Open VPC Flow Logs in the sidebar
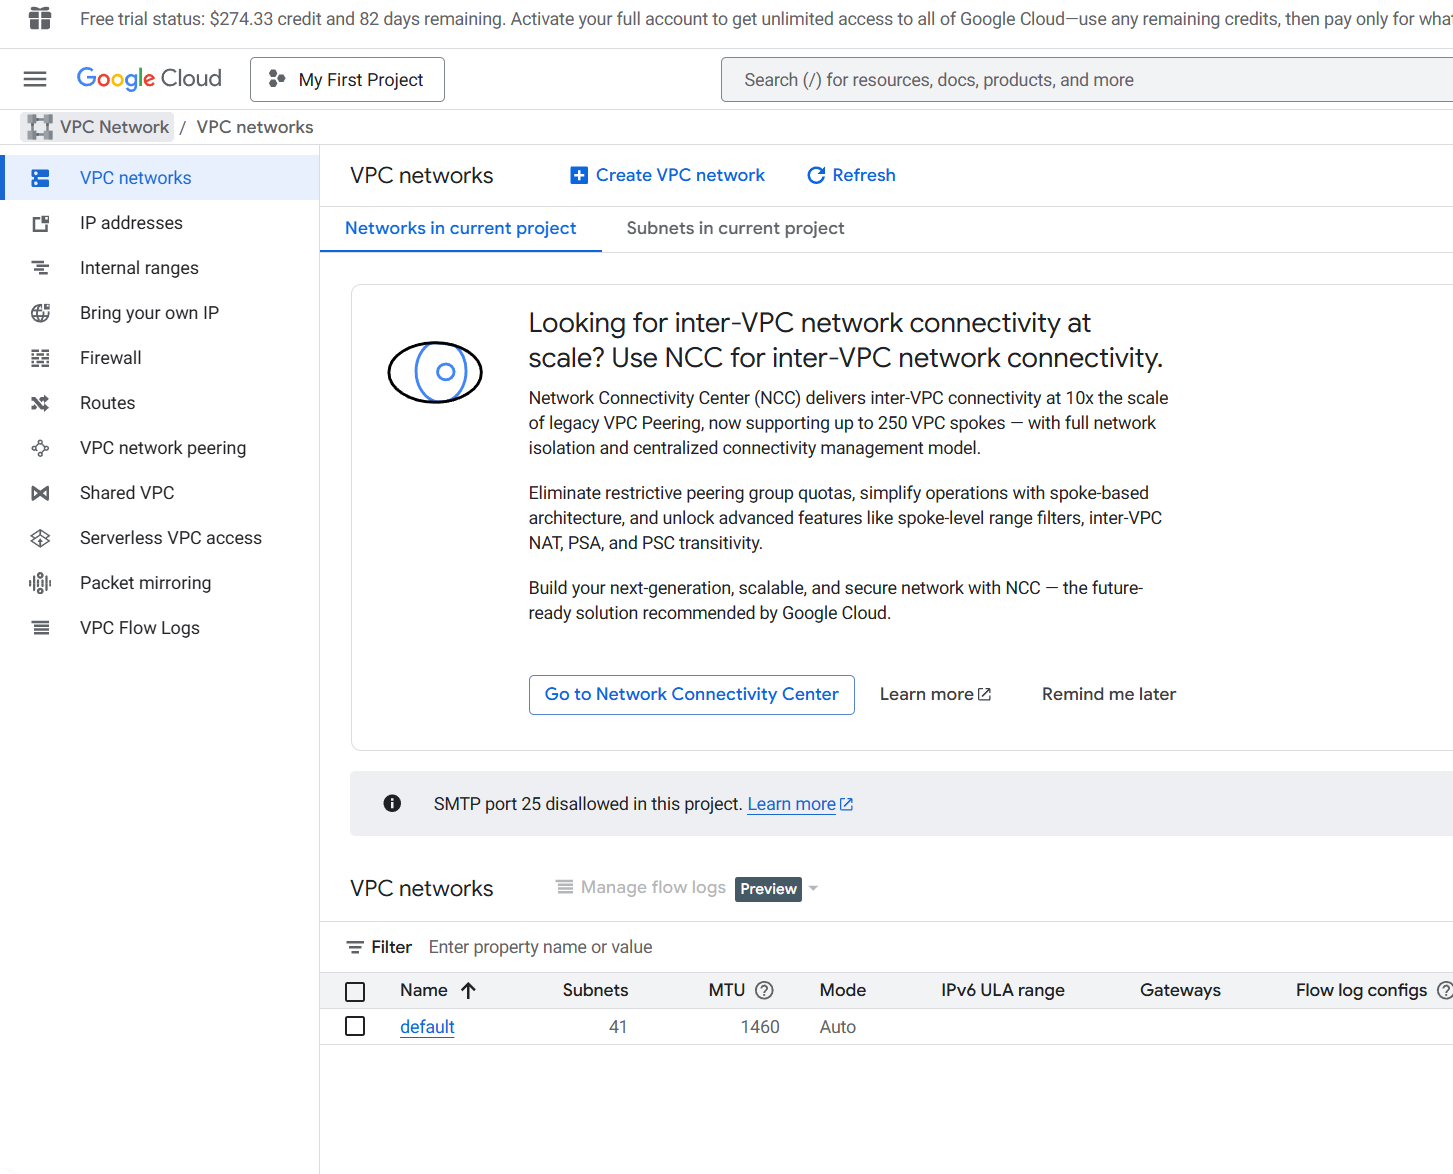The width and height of the screenshot is (1453, 1174). [160, 628]
